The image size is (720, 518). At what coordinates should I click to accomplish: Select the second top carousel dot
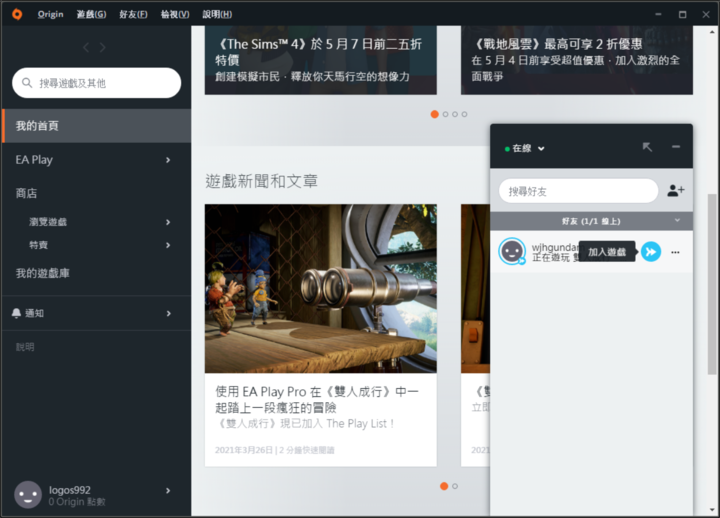[x=445, y=114]
